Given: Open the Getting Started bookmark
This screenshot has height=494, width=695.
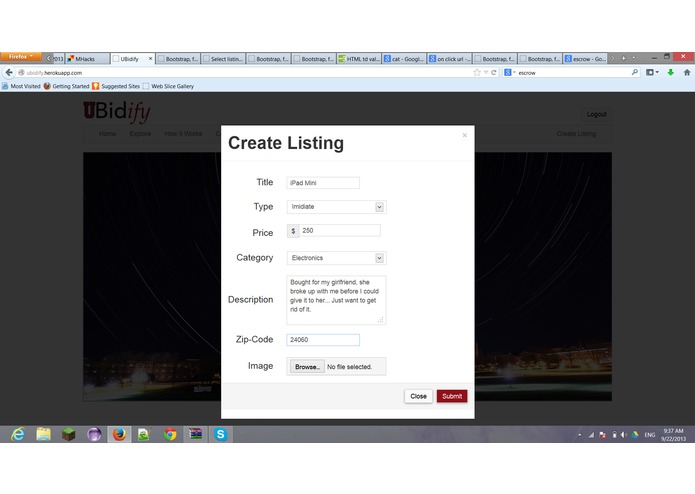Looking at the screenshot, I should tap(66, 86).
